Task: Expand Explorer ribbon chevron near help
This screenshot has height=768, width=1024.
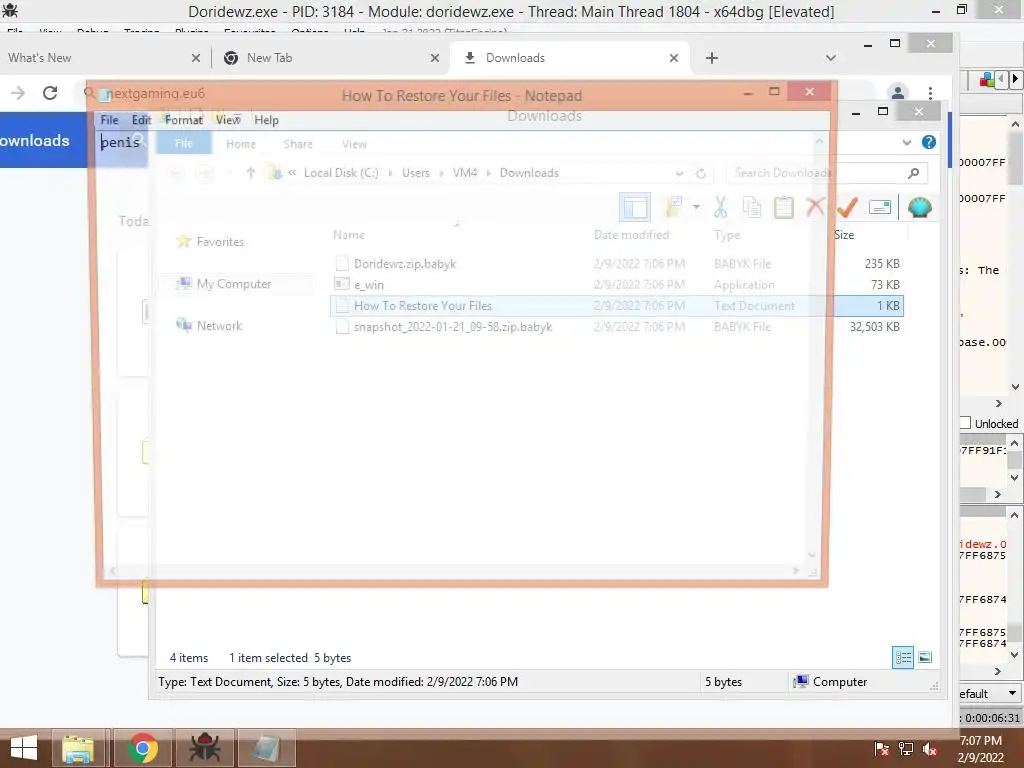Action: pos(906,142)
